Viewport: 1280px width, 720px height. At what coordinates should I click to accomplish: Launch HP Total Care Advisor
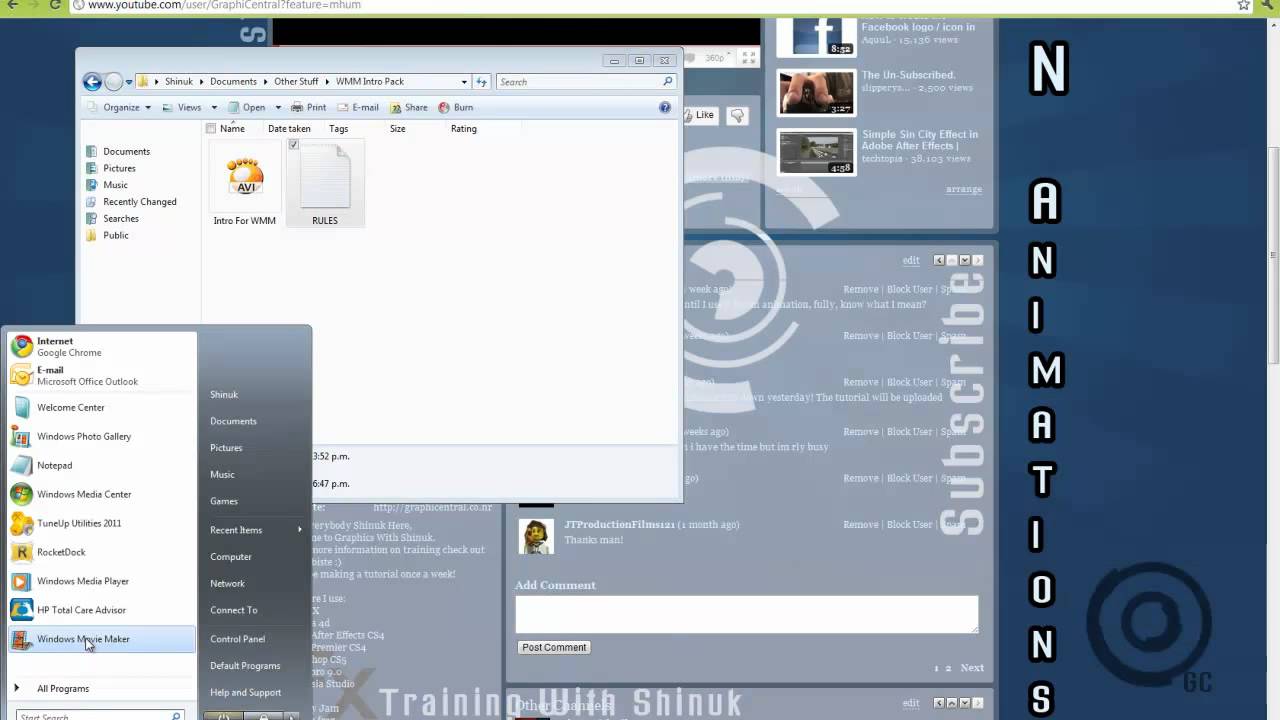click(x=100, y=610)
